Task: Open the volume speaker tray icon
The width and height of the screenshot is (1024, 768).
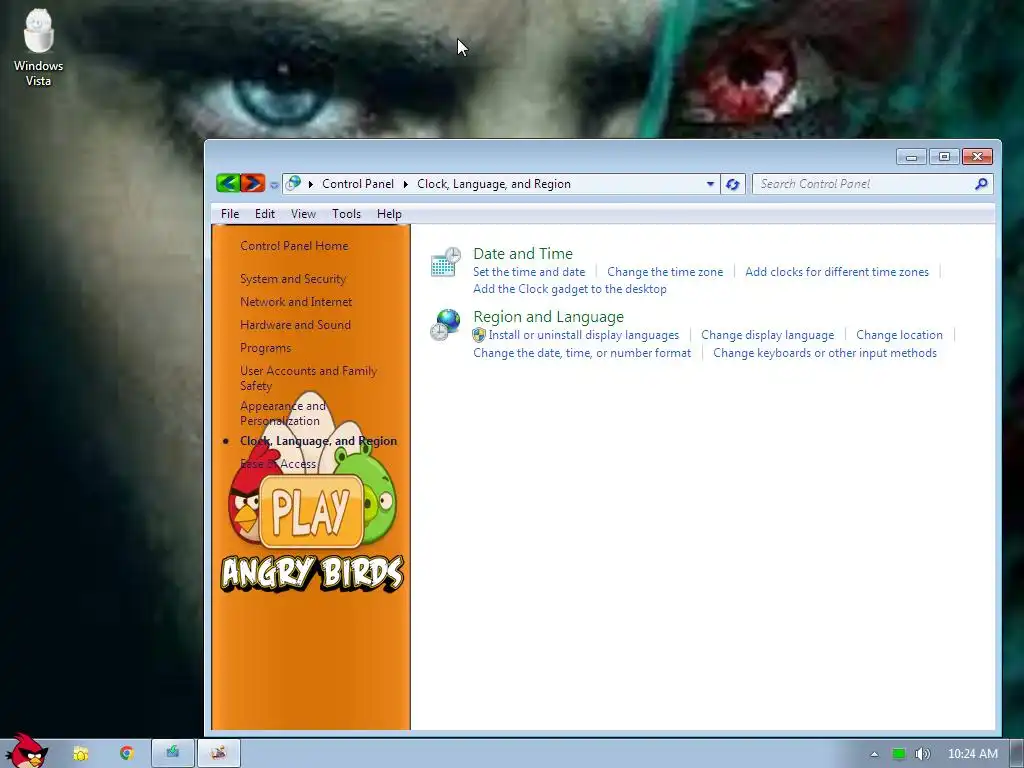Action: point(922,754)
